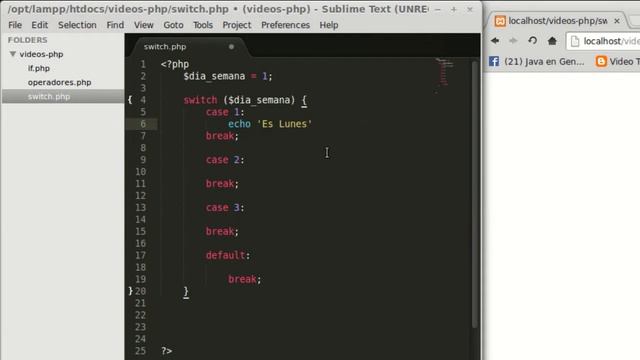Click the Back arrow in browser
This screenshot has height=360, width=640.
pyautogui.click(x=495, y=40)
